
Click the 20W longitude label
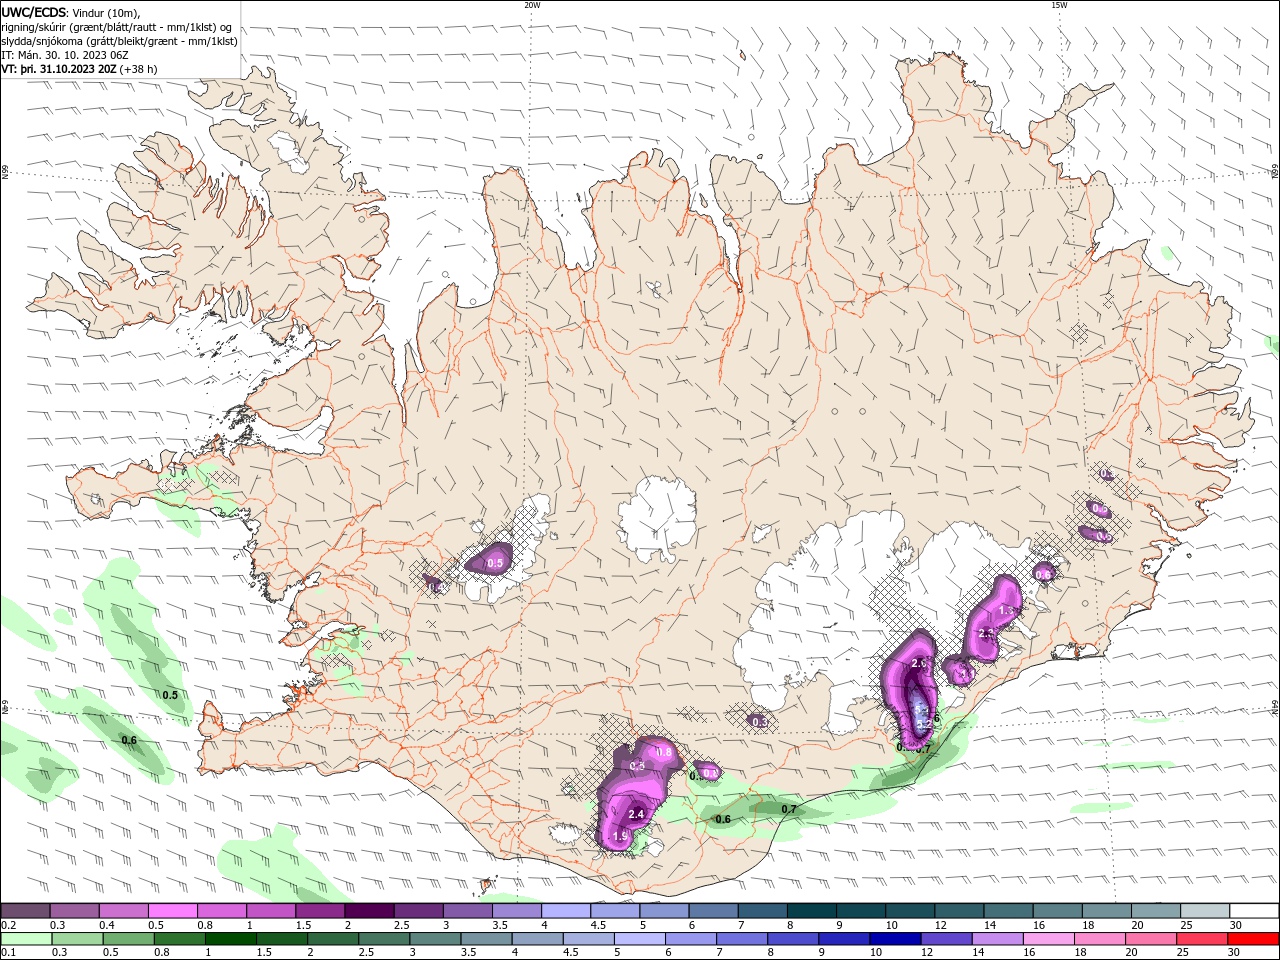tap(532, 5)
